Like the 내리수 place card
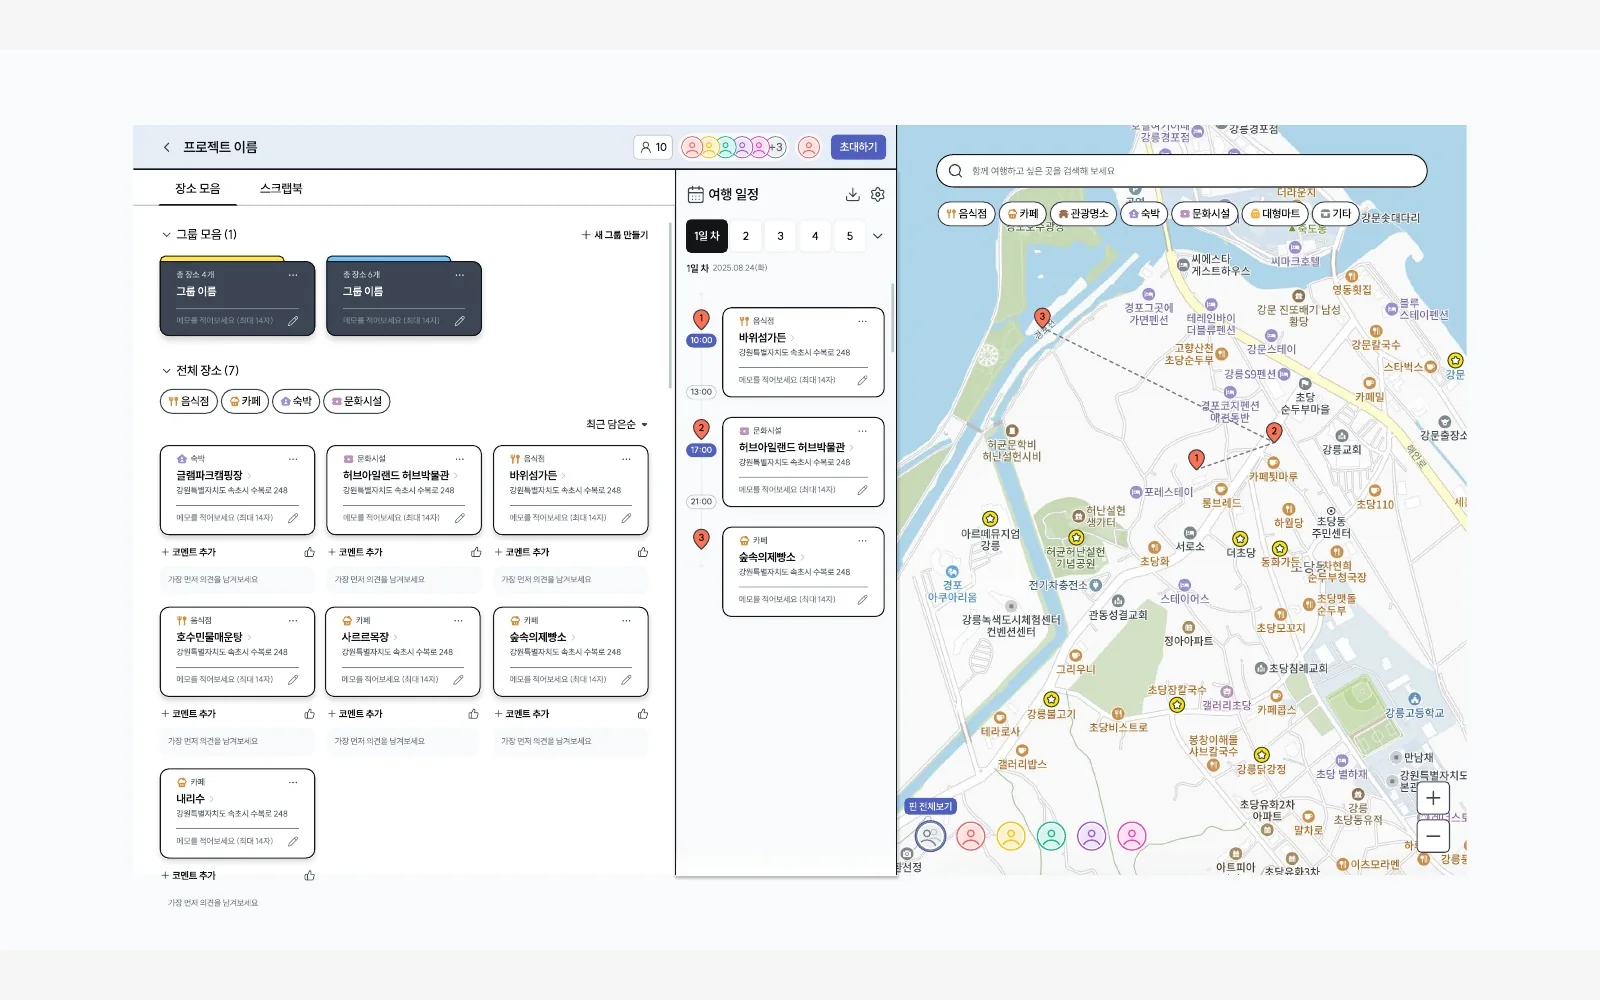Image resolution: width=1600 pixels, height=1000 pixels. [309, 876]
